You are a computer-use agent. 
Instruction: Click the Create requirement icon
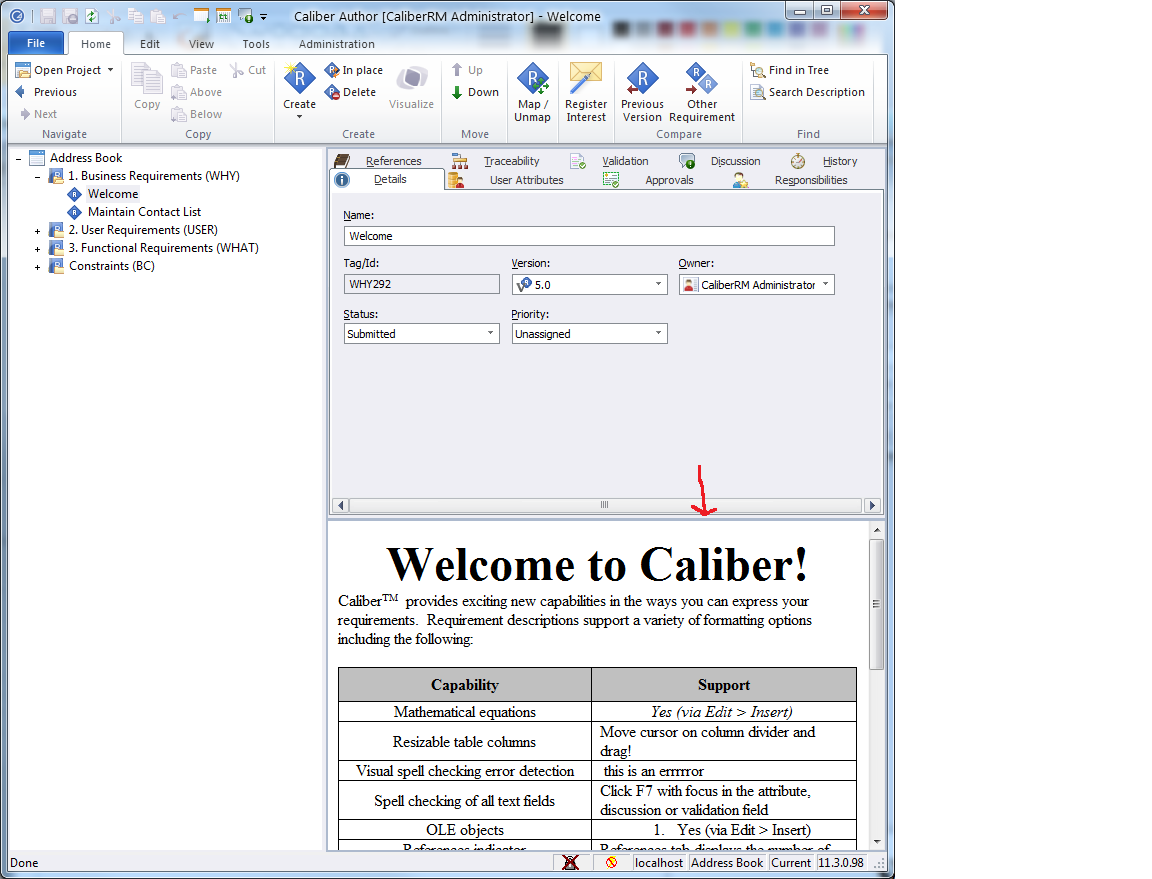300,79
